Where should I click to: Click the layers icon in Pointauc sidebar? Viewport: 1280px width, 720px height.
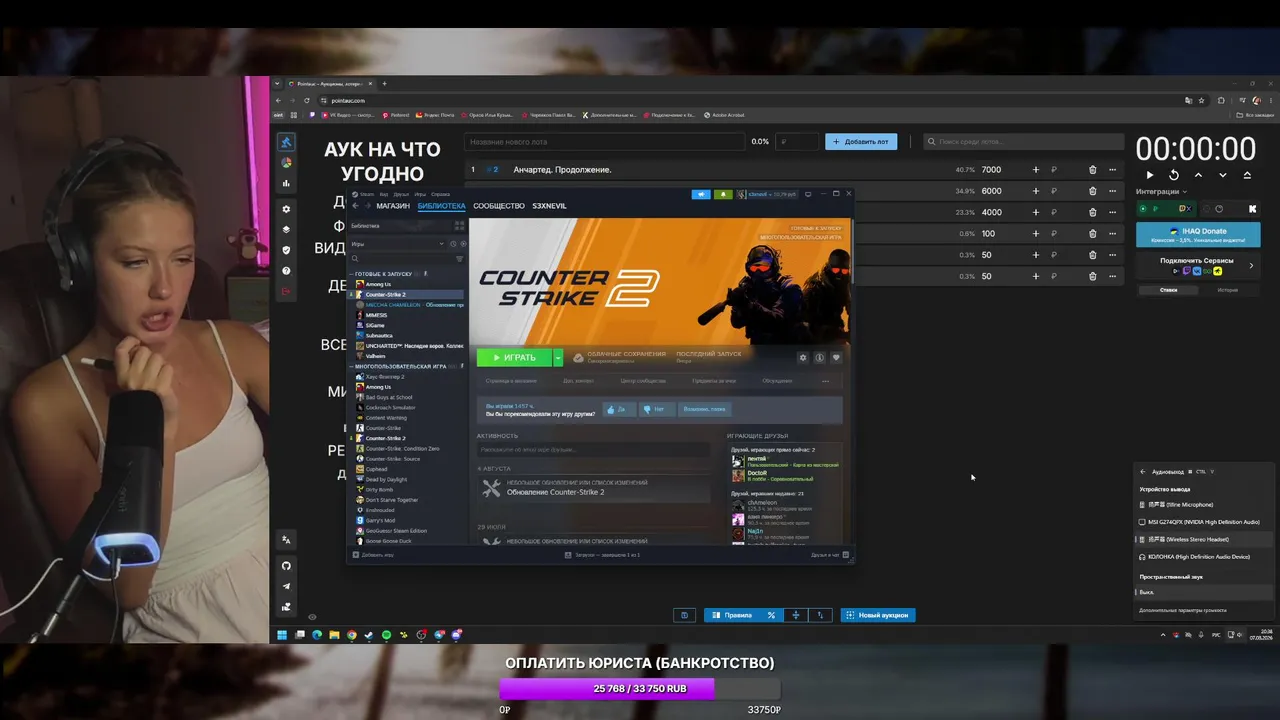point(286,230)
